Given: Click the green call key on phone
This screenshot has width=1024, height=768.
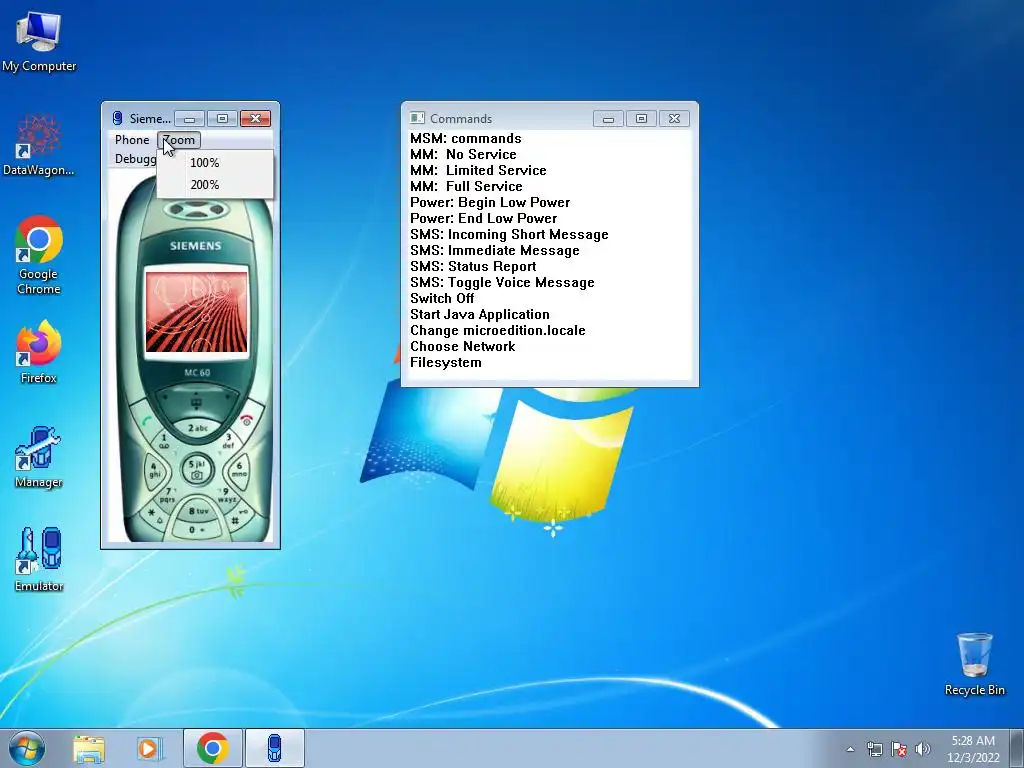Looking at the screenshot, I should (146, 420).
